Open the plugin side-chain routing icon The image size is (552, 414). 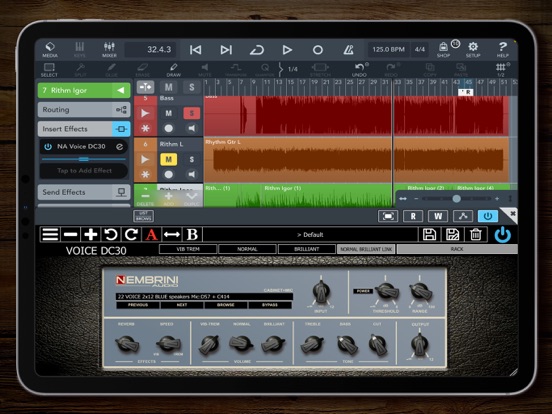(x=463, y=216)
